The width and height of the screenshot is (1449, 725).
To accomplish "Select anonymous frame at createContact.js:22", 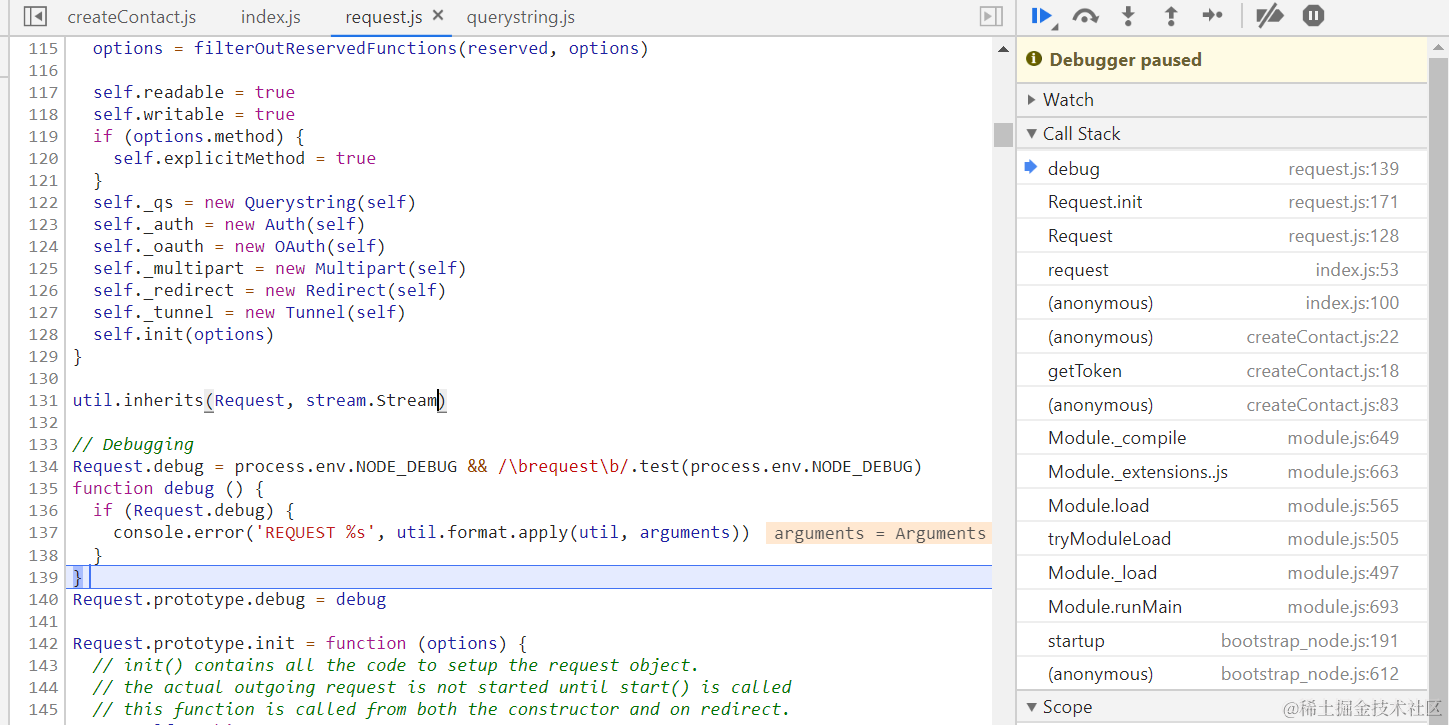I will pyautogui.click(x=1222, y=337).
